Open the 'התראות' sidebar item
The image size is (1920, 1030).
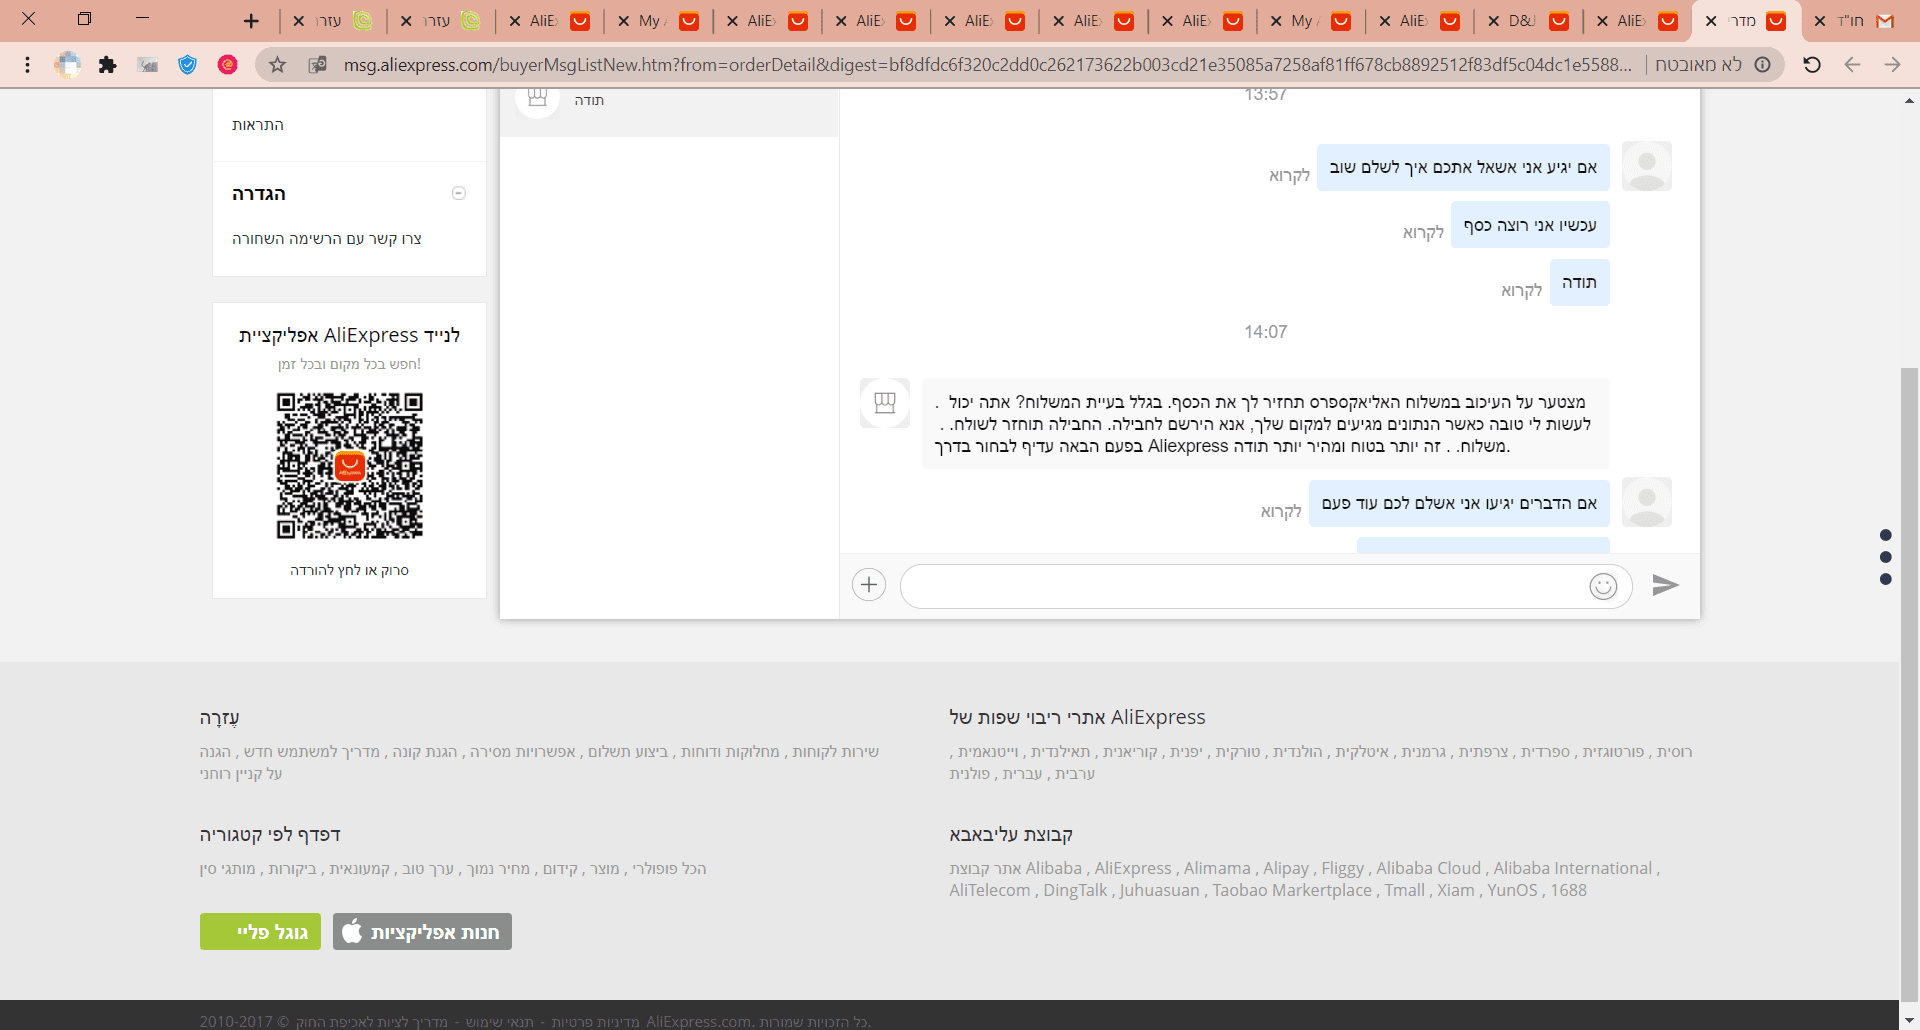[x=258, y=124]
